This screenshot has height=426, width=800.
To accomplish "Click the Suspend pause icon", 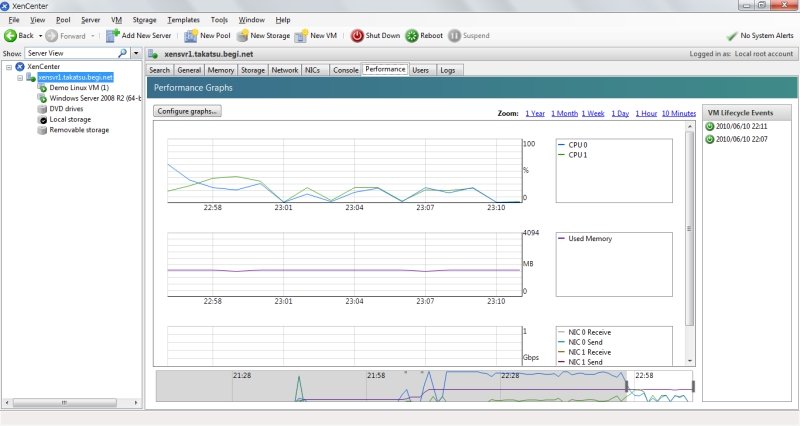I will pyautogui.click(x=454, y=36).
